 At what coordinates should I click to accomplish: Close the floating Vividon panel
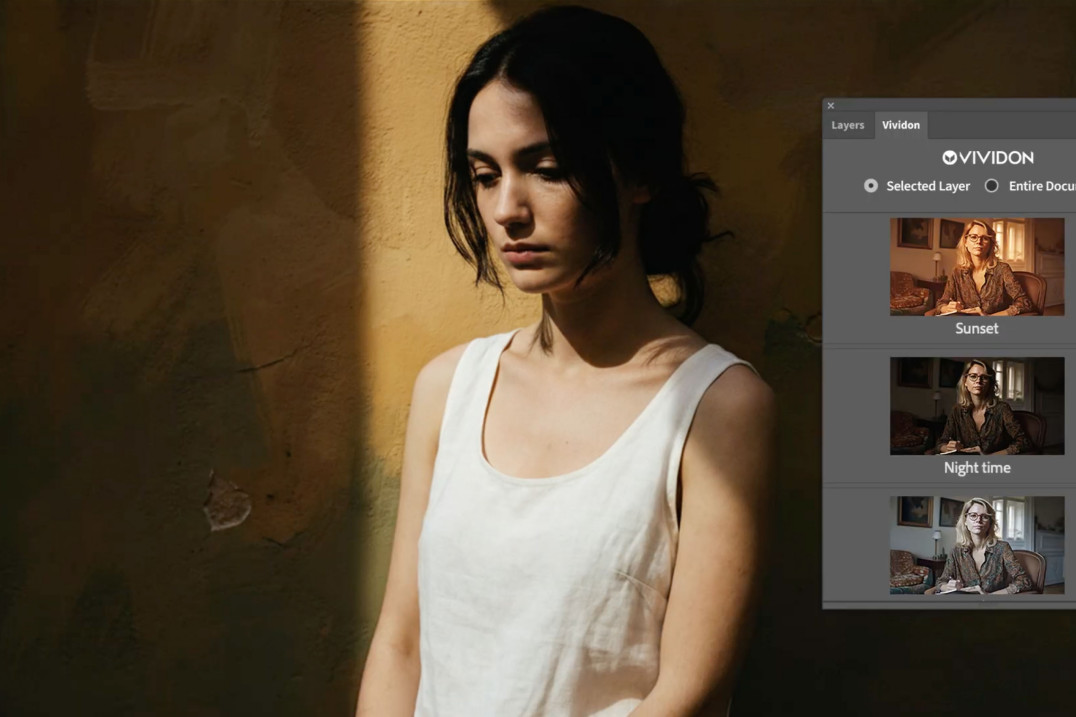[831, 106]
